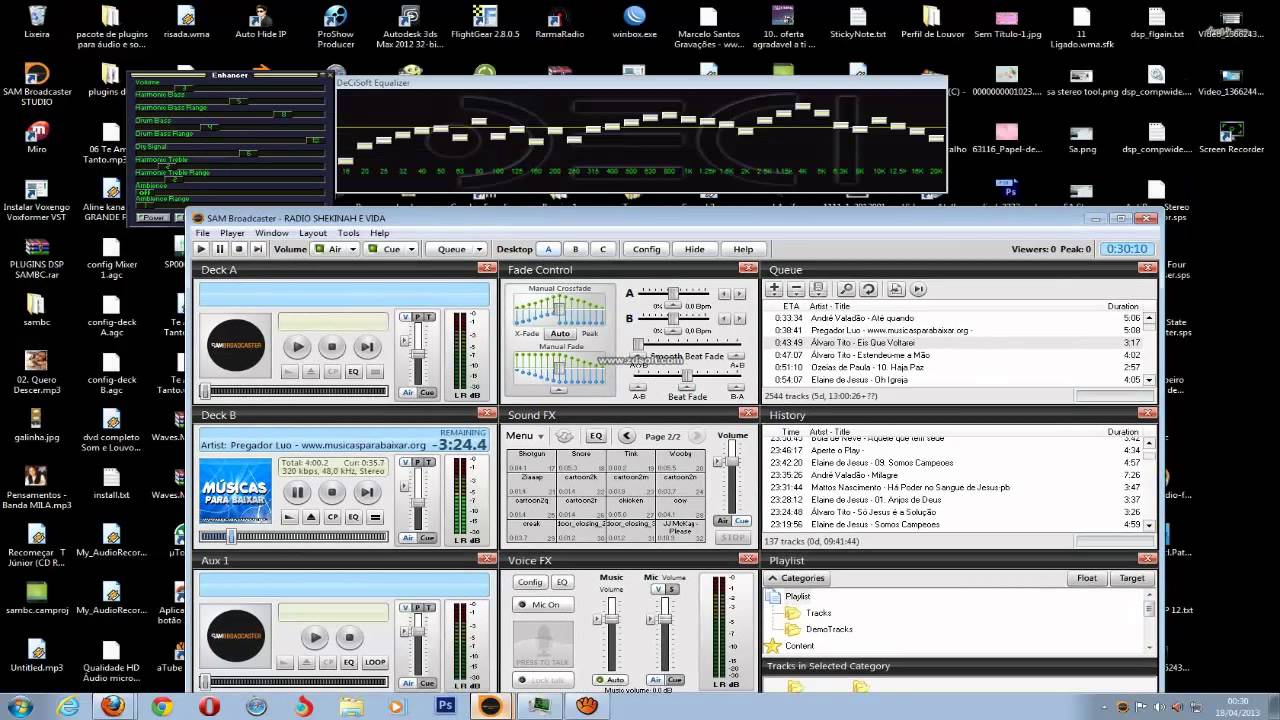The height and width of the screenshot is (720, 1280).
Task: Open the Tools menu
Action: coord(348,233)
